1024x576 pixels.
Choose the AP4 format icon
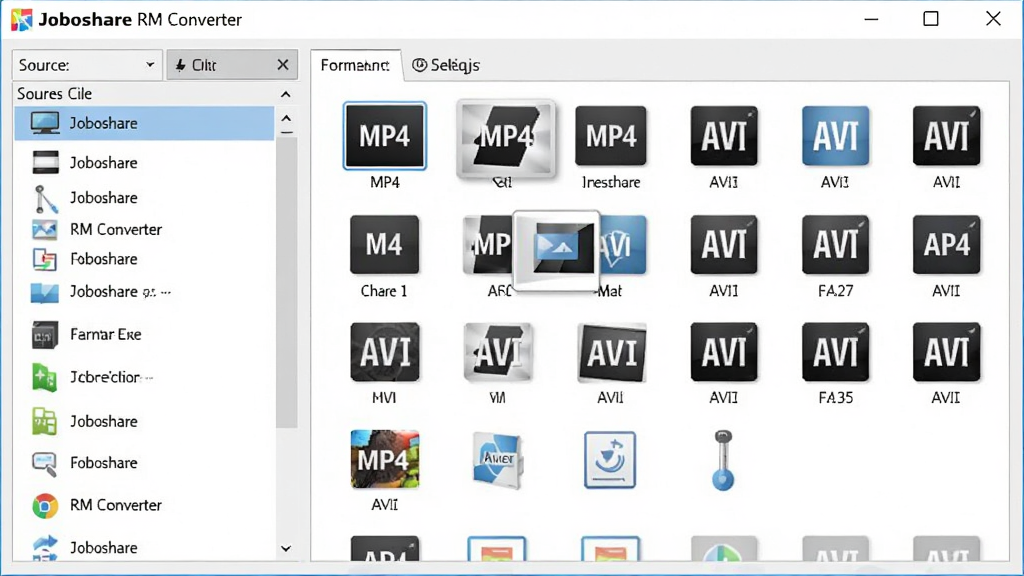pos(946,244)
